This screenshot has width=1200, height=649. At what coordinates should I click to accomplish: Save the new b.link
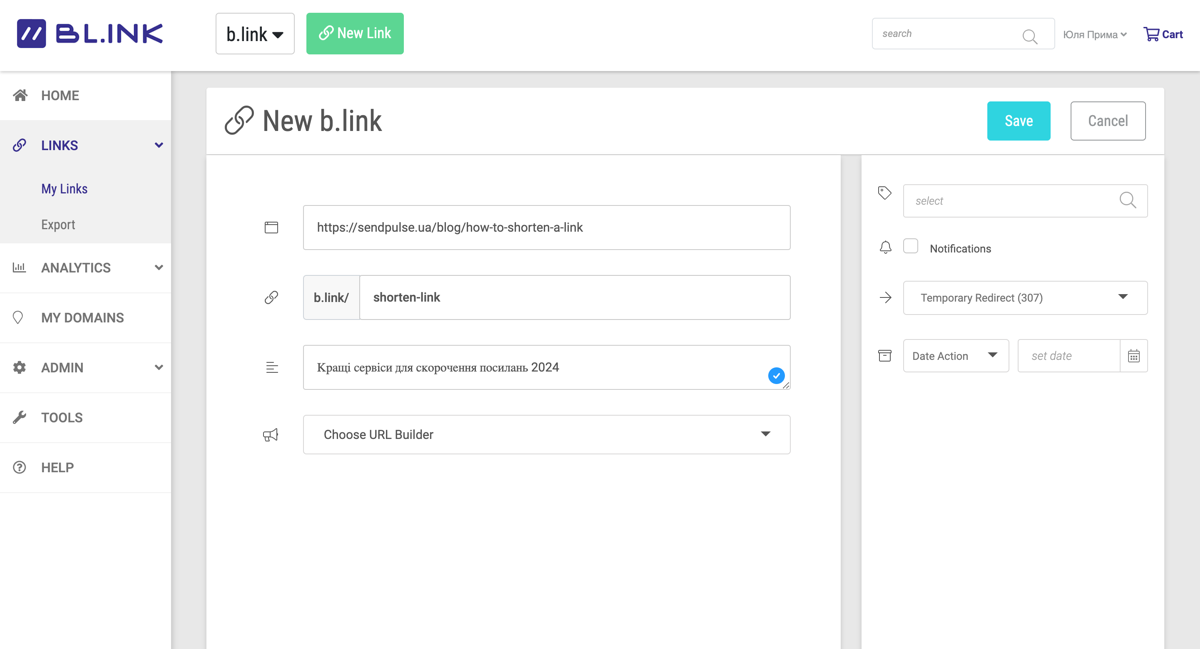(1018, 120)
